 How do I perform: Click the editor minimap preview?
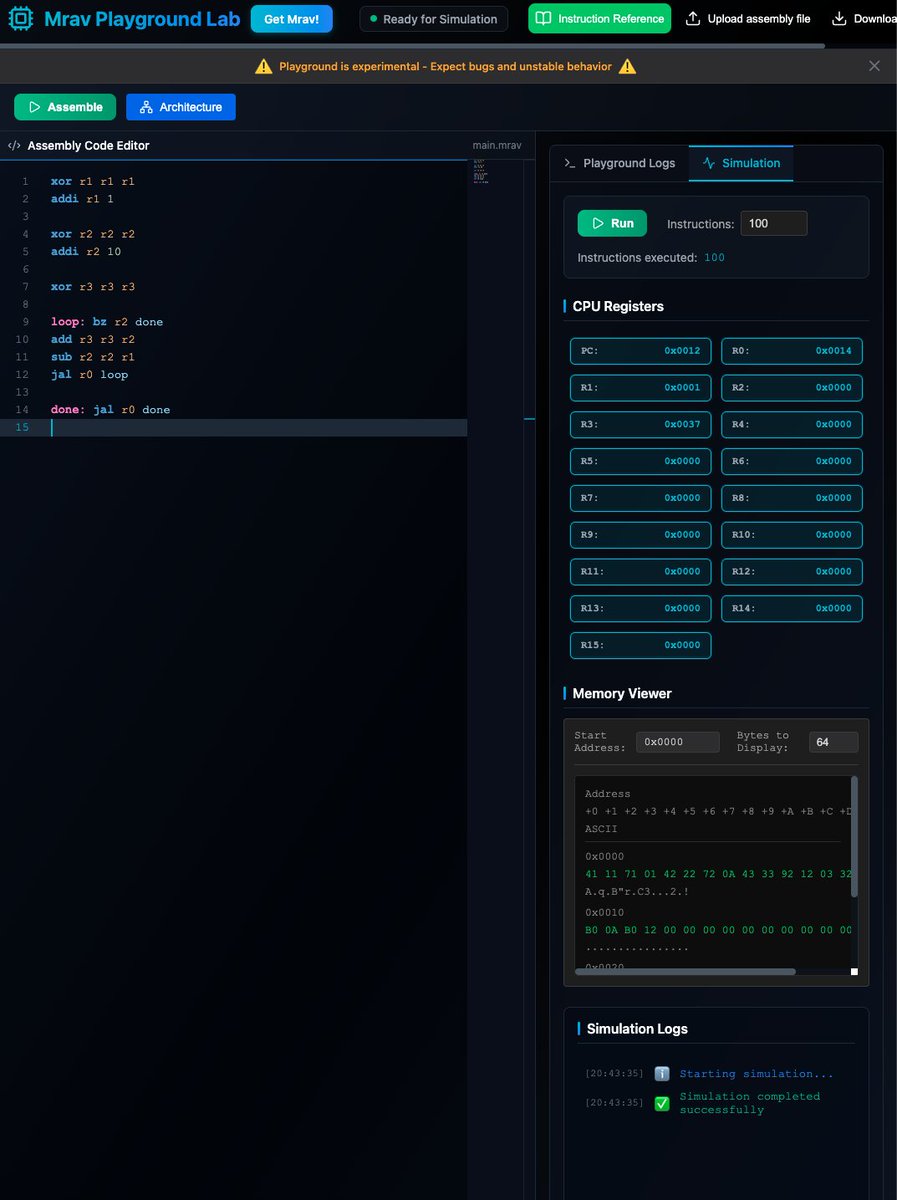coord(481,171)
